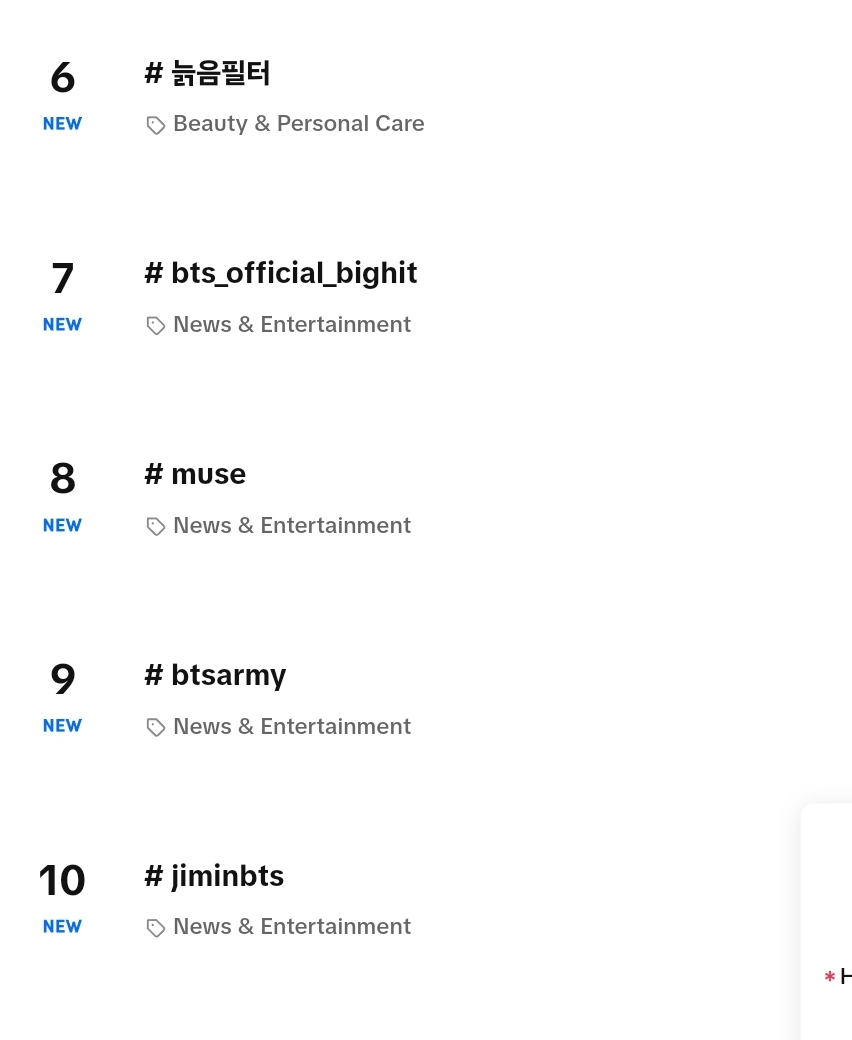852x1040 pixels.
Task: Click the tag icon under the muse hashtag
Action: [156, 527]
